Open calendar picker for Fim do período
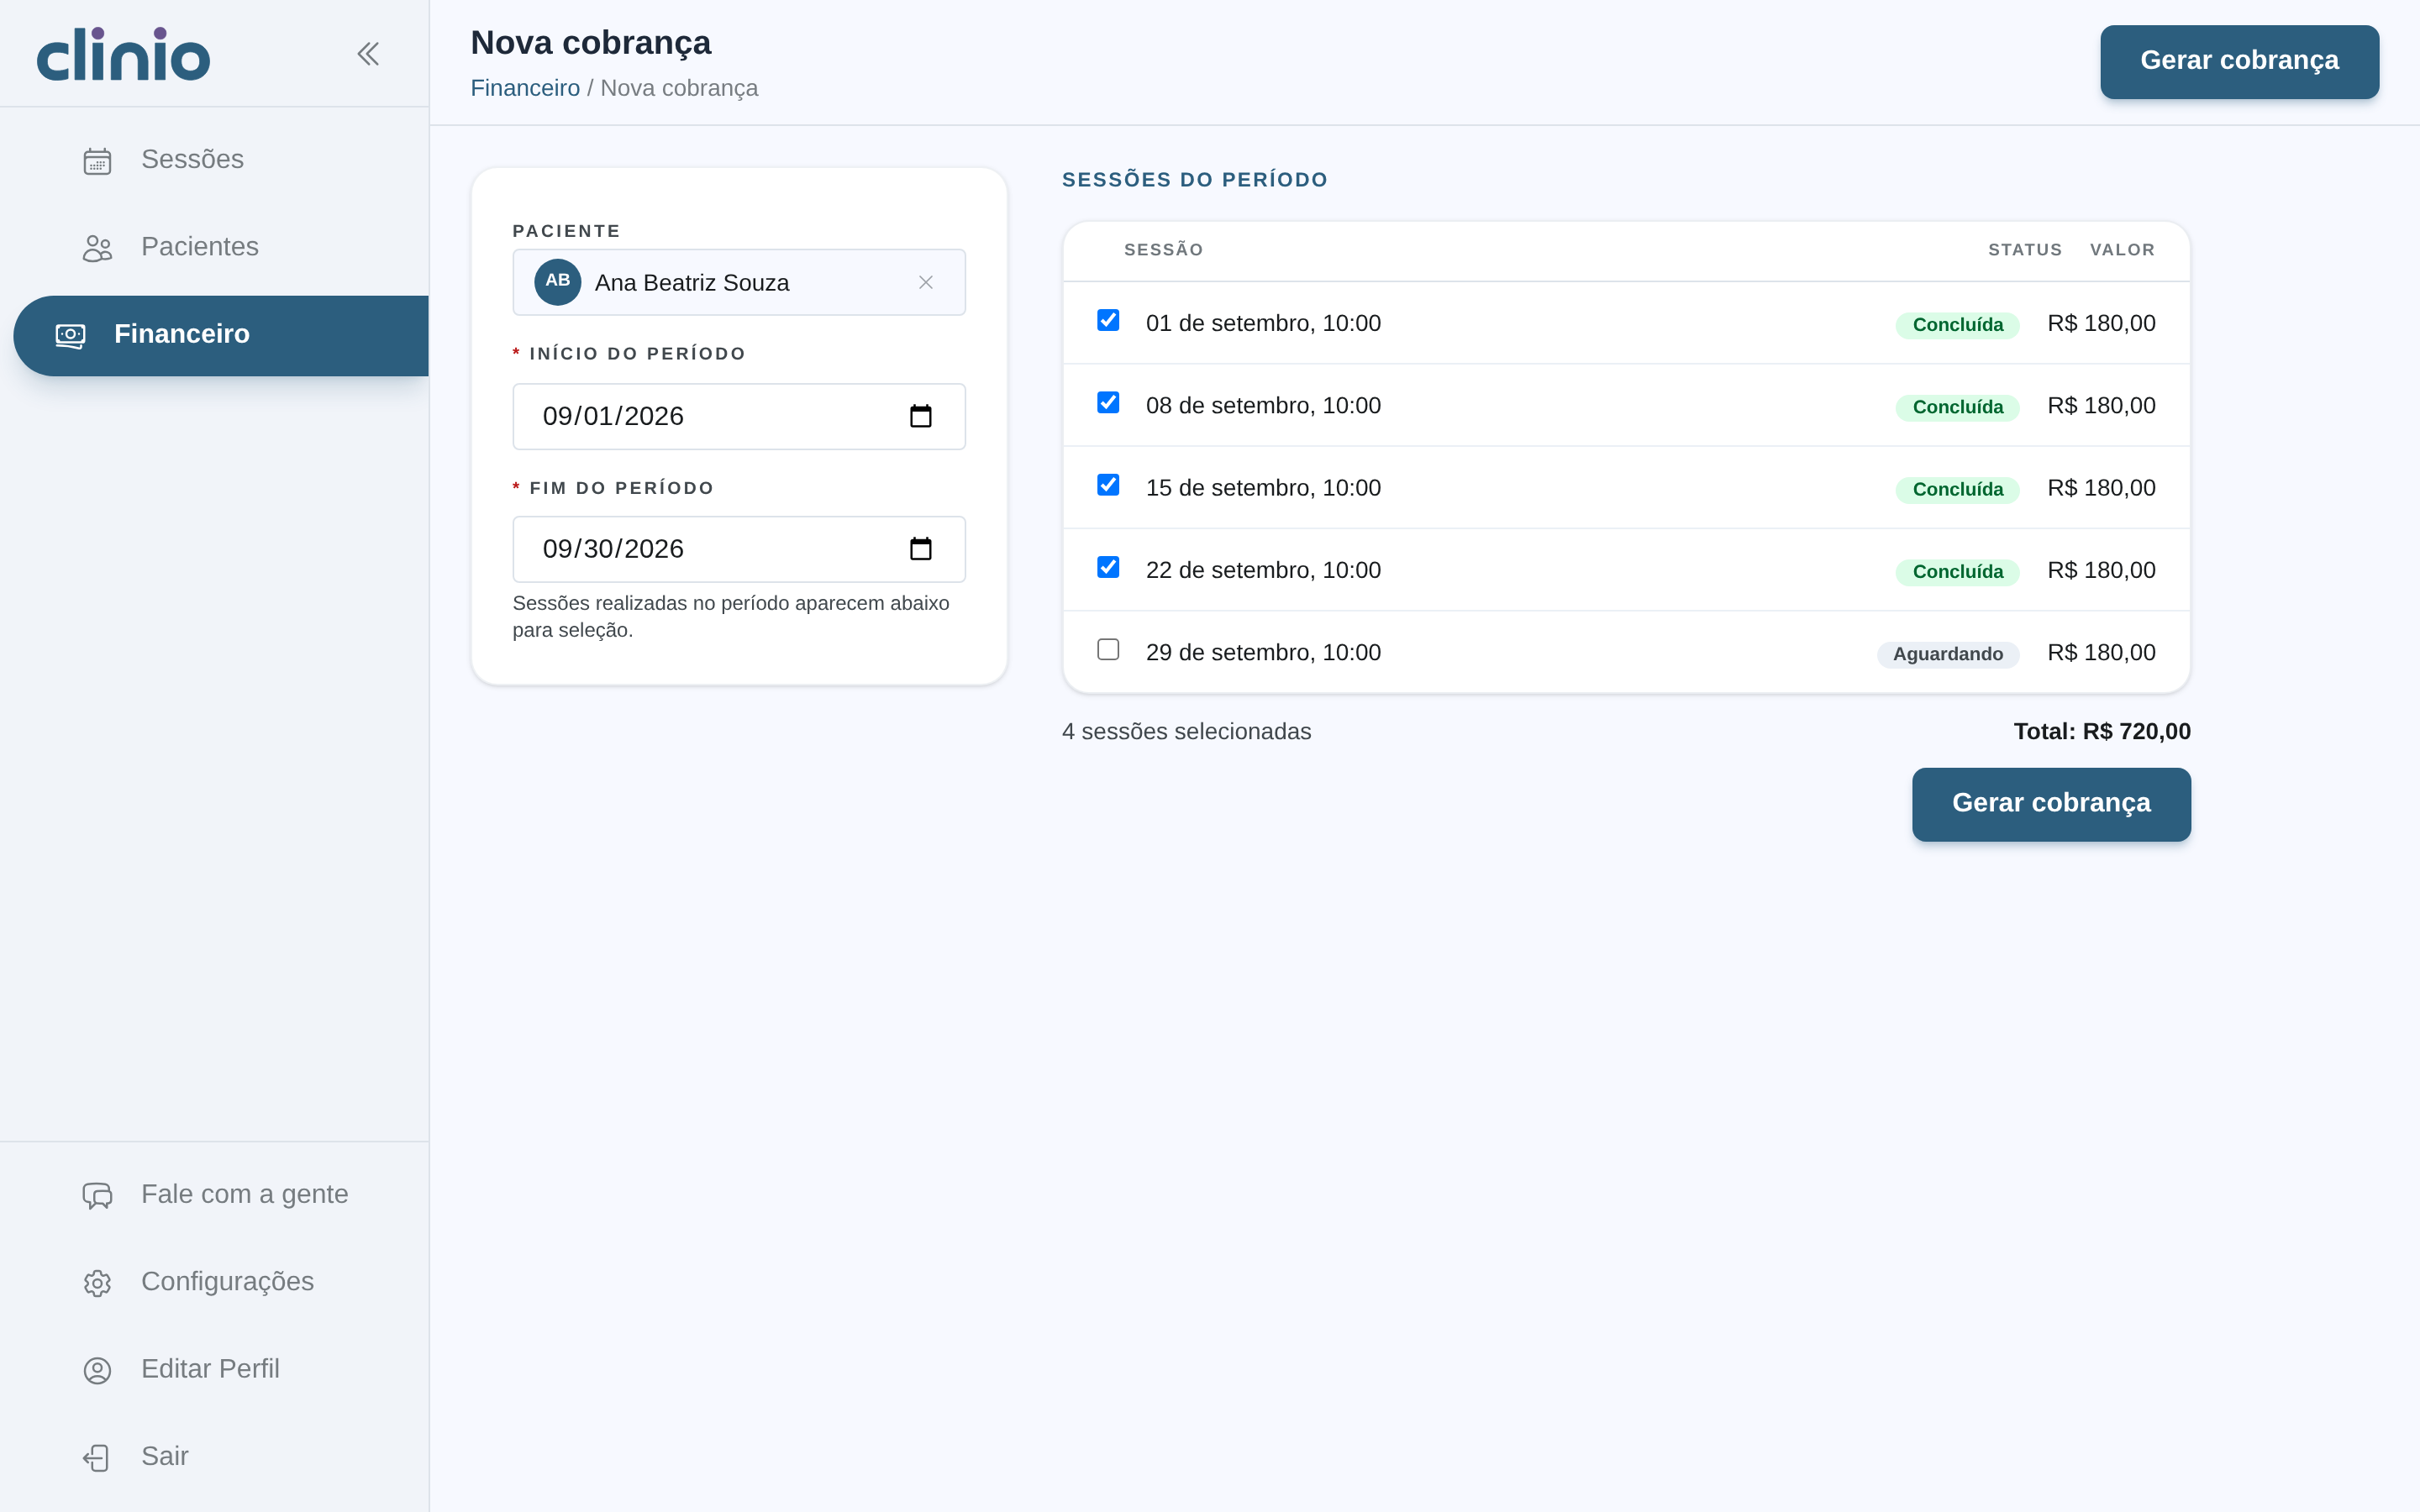The image size is (2420, 1512). 921,549
